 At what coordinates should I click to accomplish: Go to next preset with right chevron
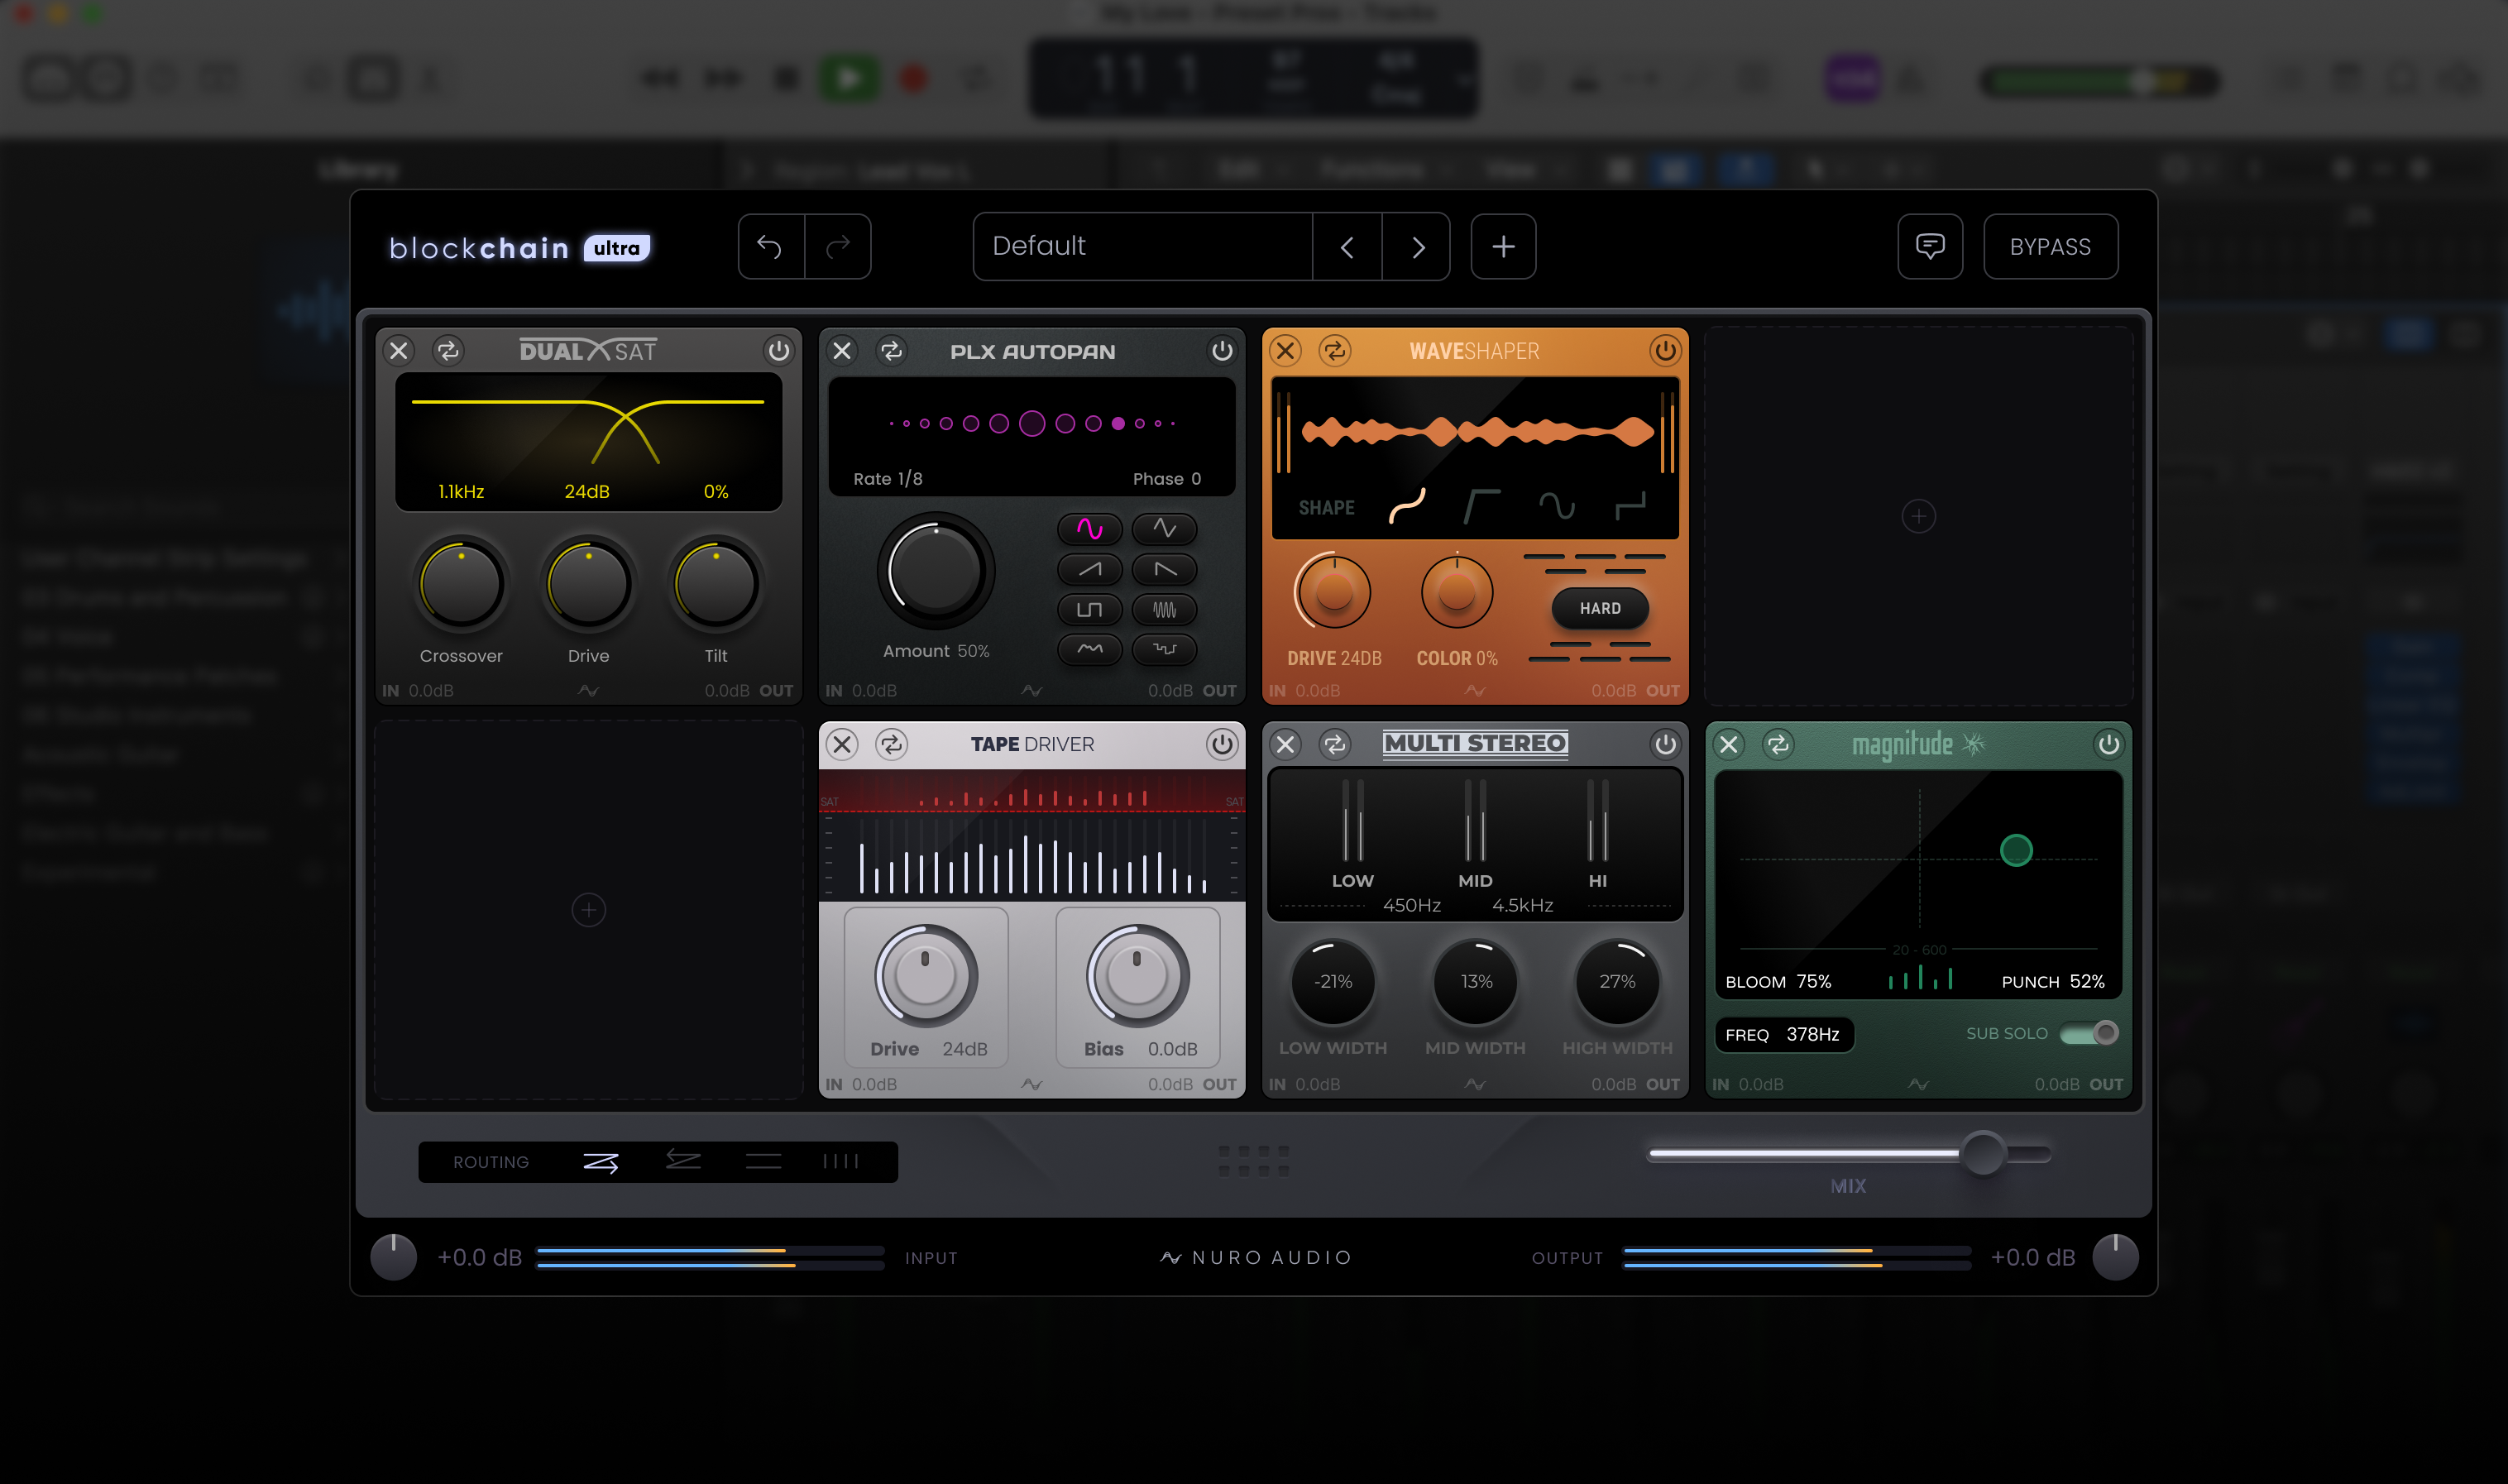[1417, 247]
